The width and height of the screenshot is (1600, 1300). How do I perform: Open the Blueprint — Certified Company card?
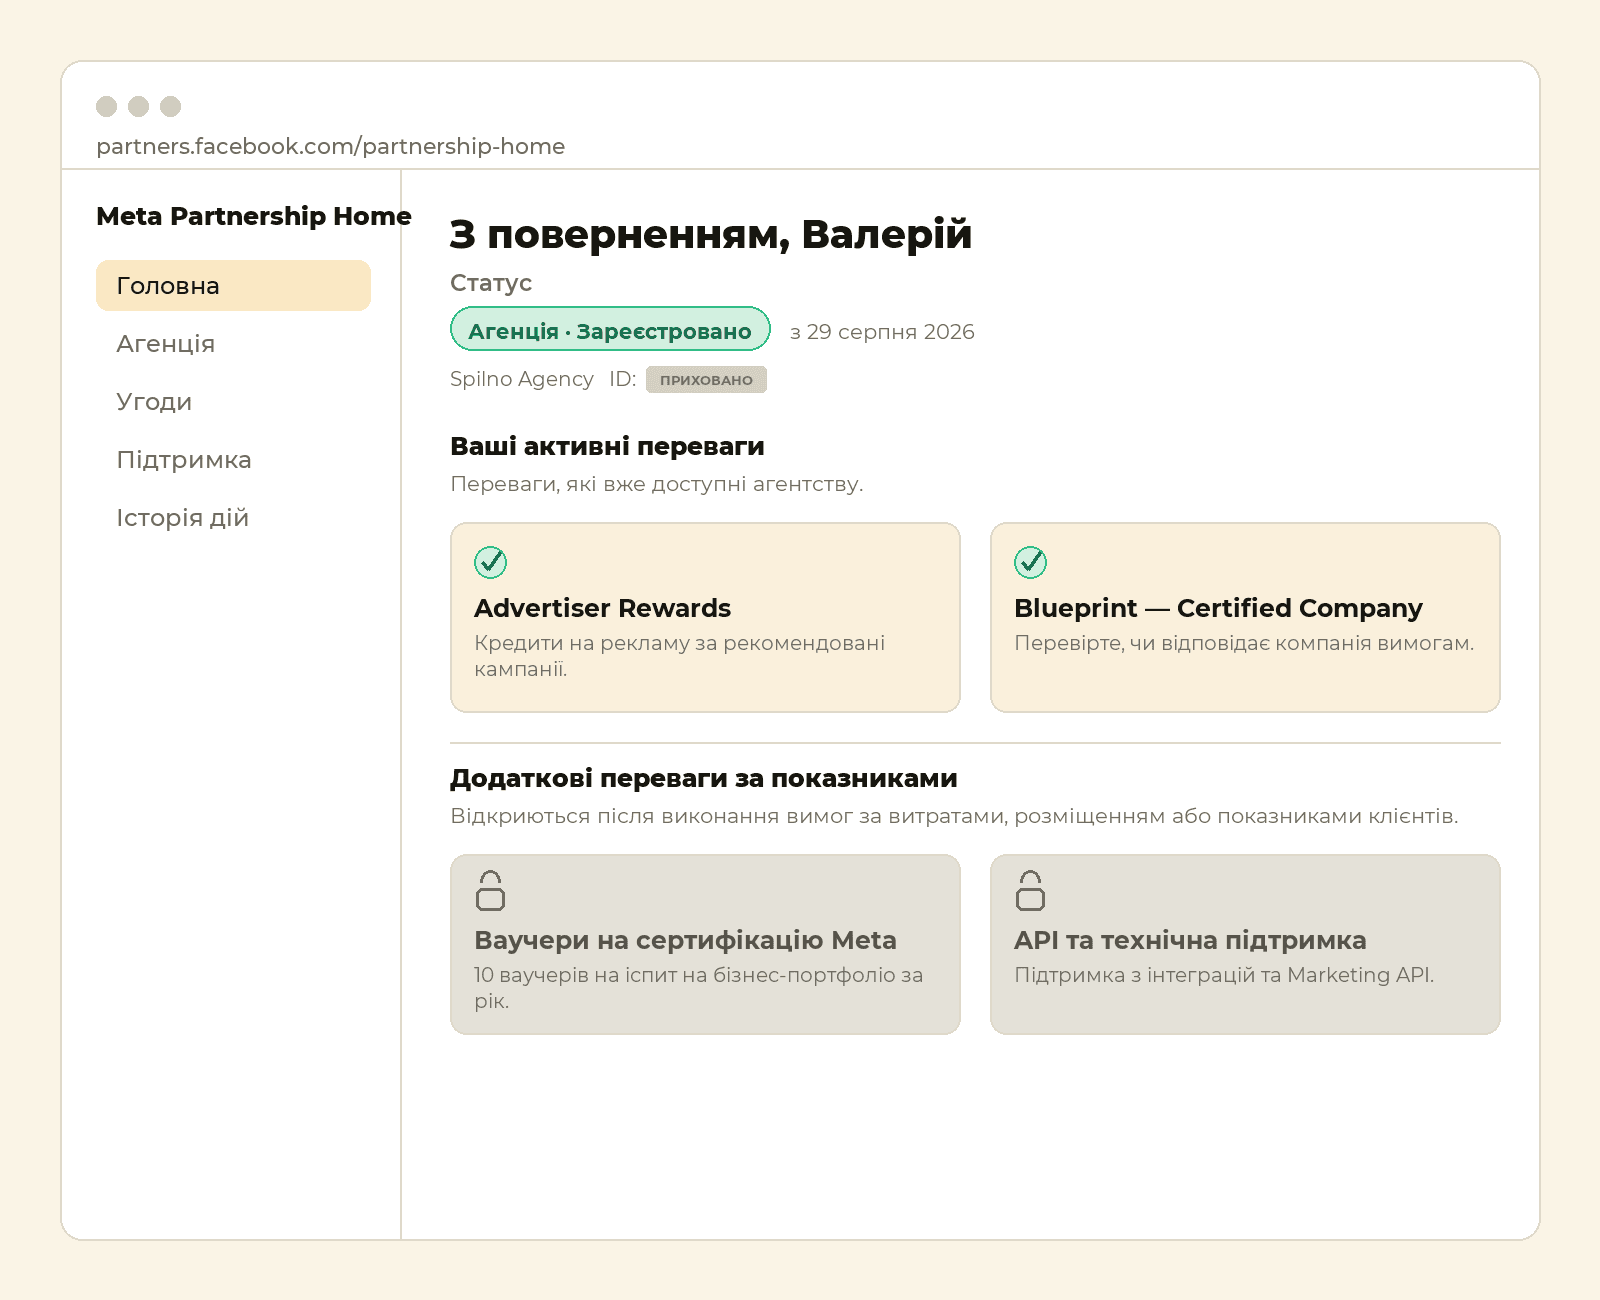1245,617
